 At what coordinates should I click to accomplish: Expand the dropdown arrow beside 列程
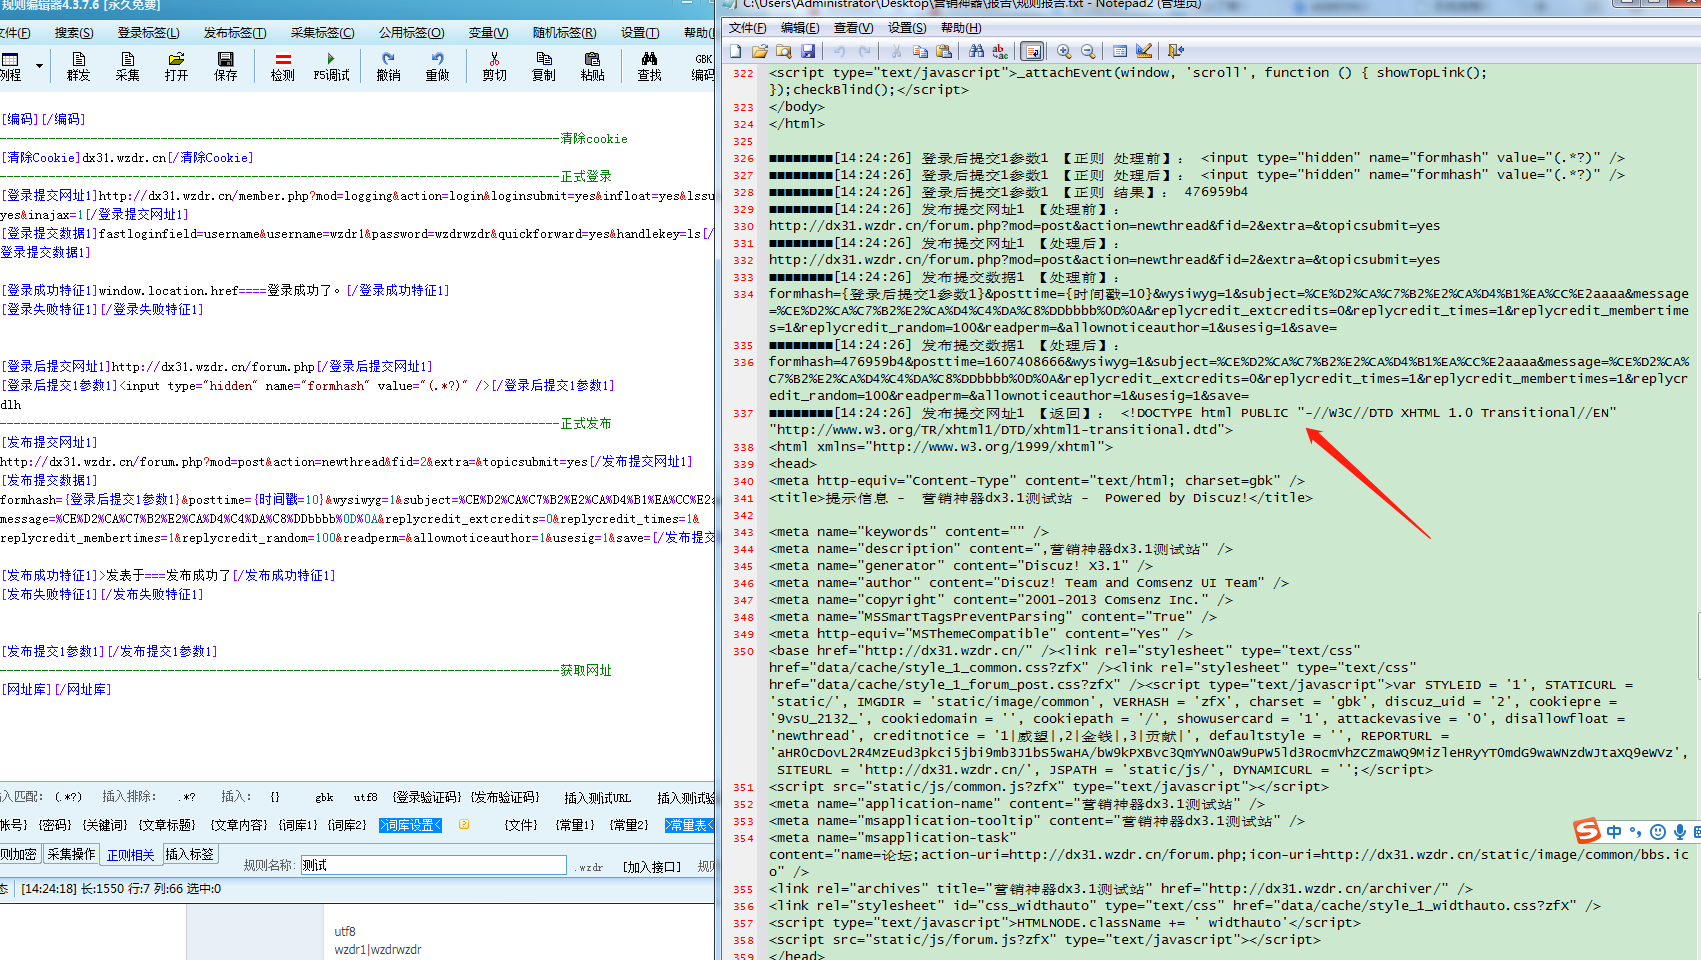coord(39,66)
